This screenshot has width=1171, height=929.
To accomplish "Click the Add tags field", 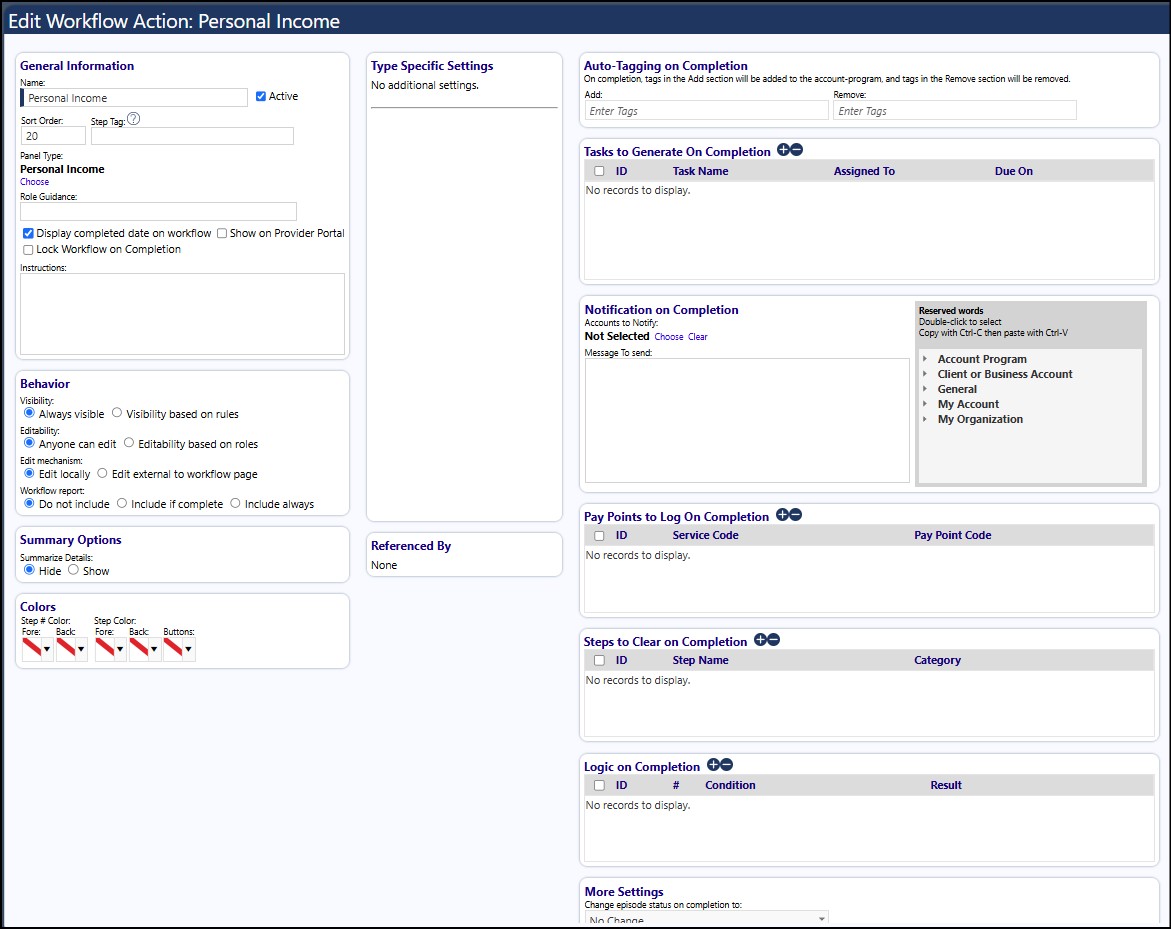I will (x=706, y=111).
